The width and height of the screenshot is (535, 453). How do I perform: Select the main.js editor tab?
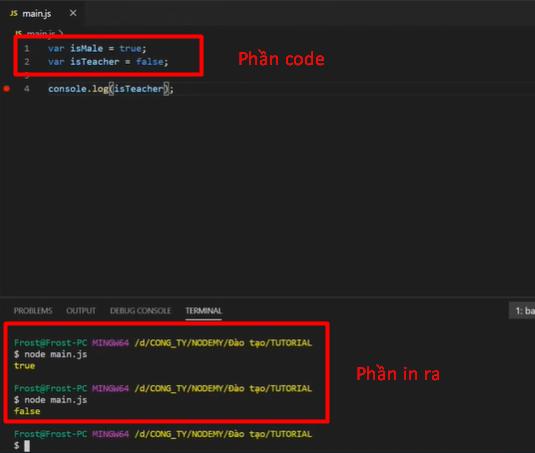(x=41, y=13)
